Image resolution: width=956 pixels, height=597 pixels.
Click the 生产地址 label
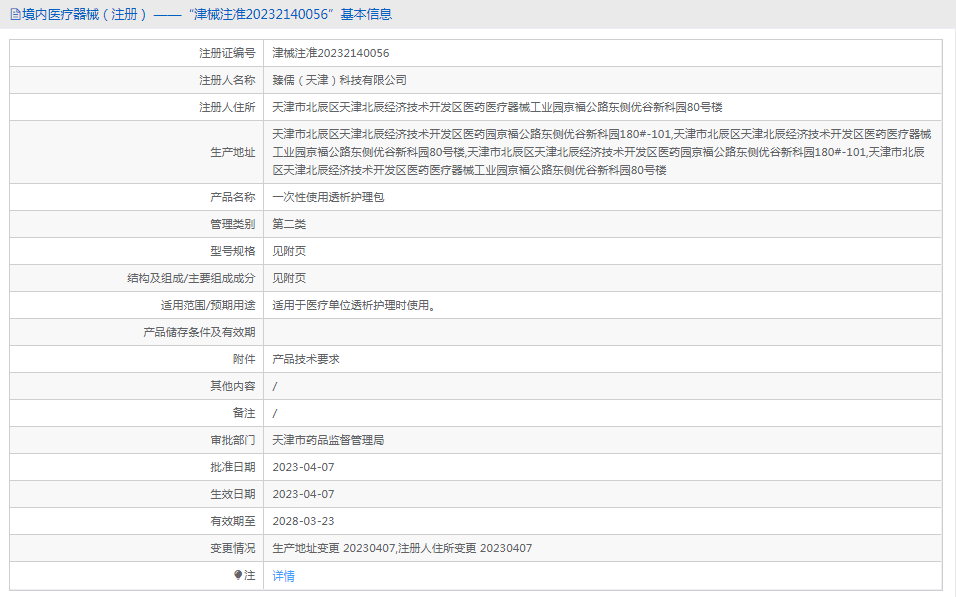[x=232, y=152]
